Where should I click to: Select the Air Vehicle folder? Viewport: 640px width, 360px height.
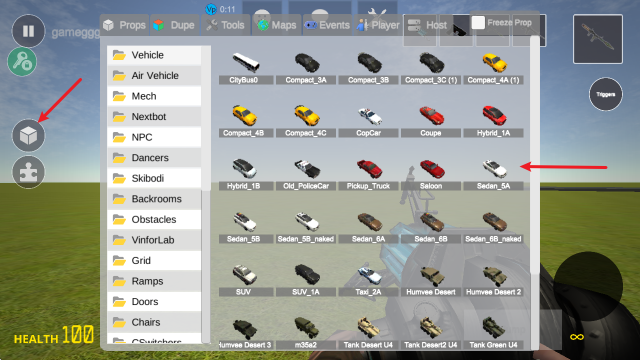pos(154,76)
